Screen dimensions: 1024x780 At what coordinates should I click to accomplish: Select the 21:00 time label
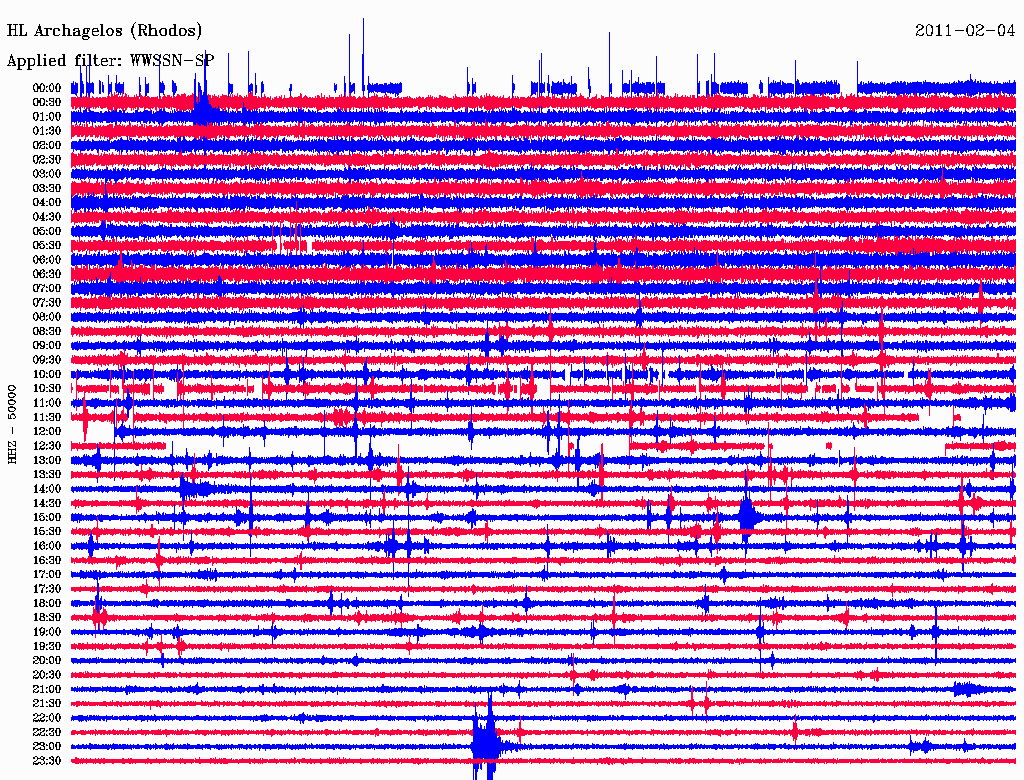click(47, 689)
